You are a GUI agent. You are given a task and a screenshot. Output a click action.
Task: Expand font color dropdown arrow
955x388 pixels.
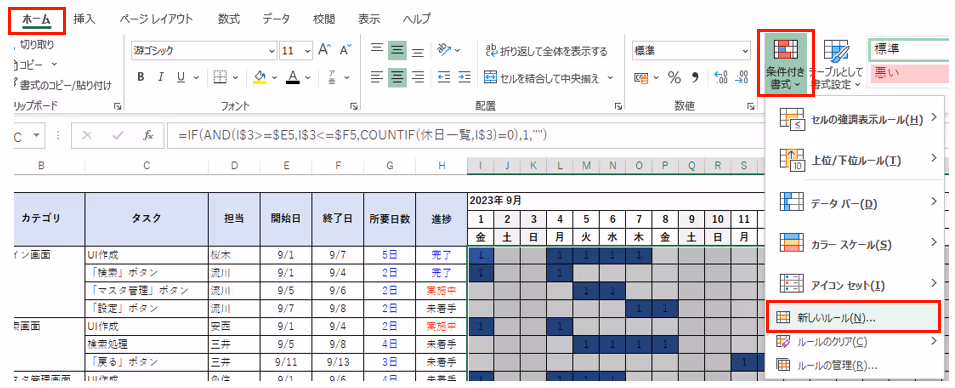tap(308, 77)
